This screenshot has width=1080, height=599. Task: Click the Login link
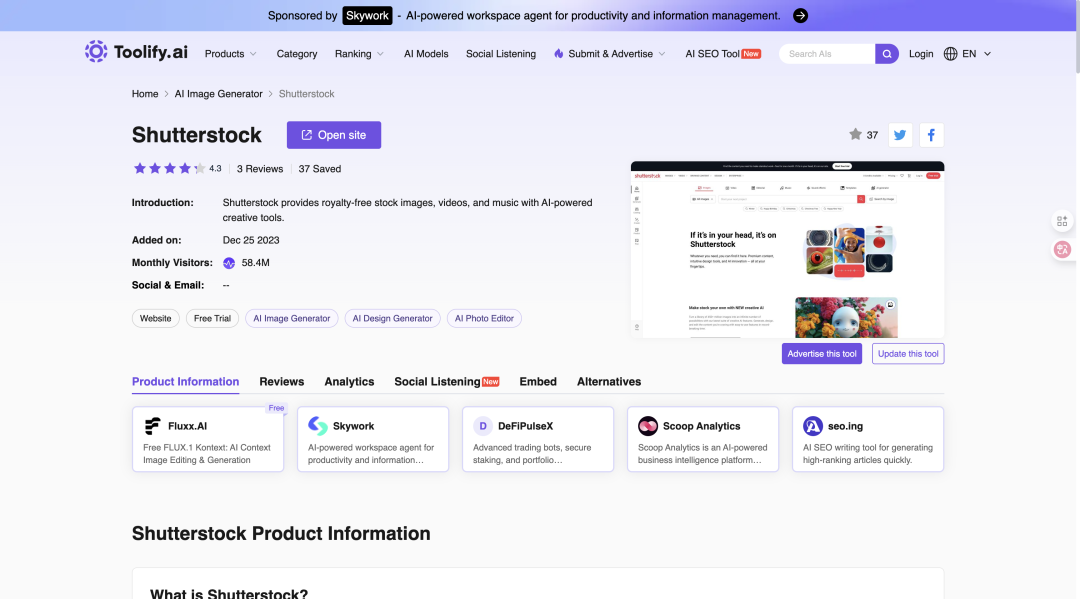pos(921,54)
